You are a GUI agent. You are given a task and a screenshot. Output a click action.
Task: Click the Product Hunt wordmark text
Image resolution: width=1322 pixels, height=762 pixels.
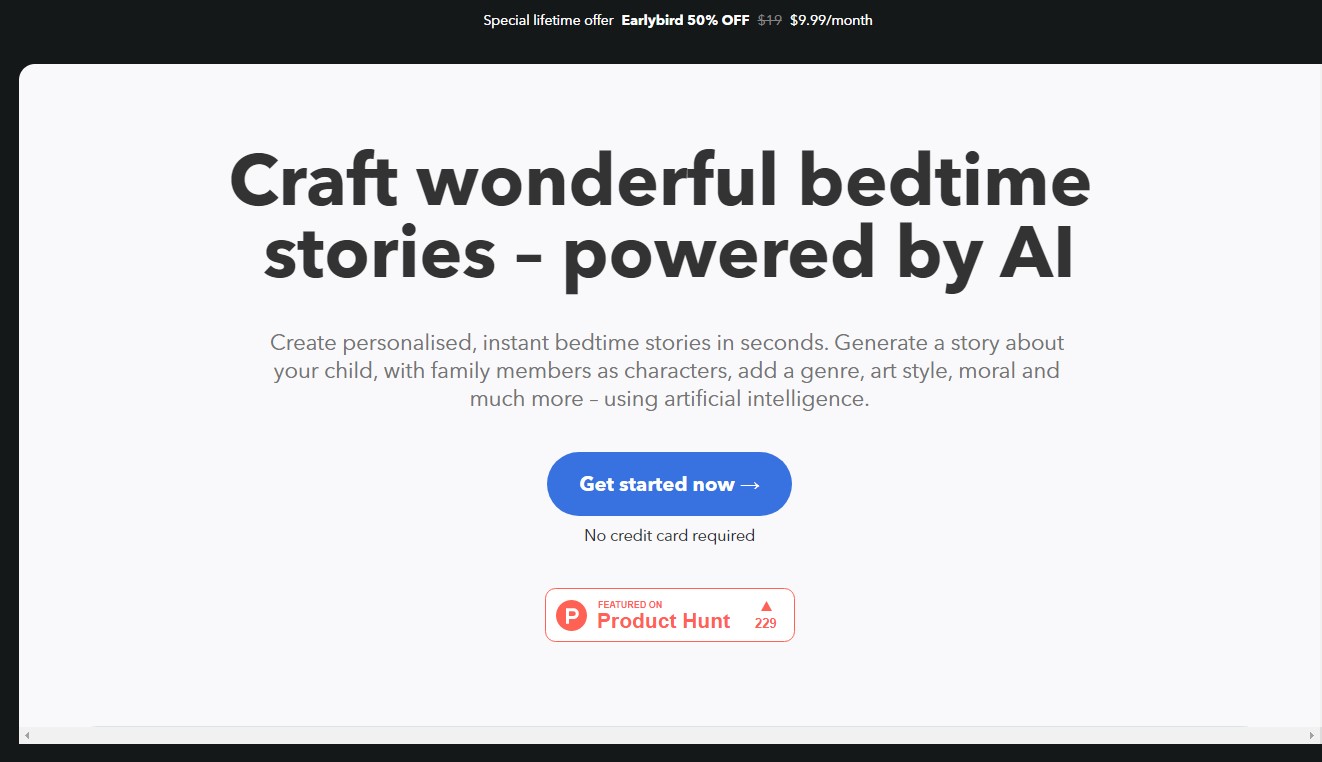point(664,621)
